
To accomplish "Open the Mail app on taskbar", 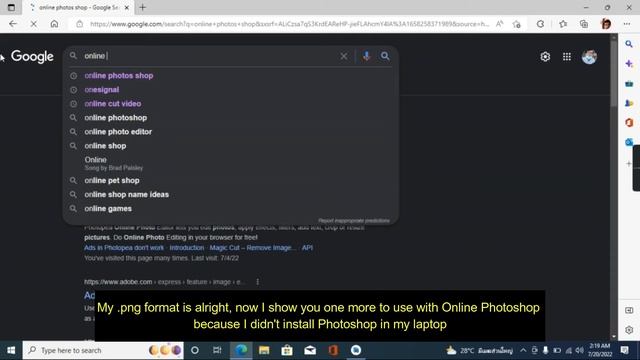I will click(x=310, y=350).
